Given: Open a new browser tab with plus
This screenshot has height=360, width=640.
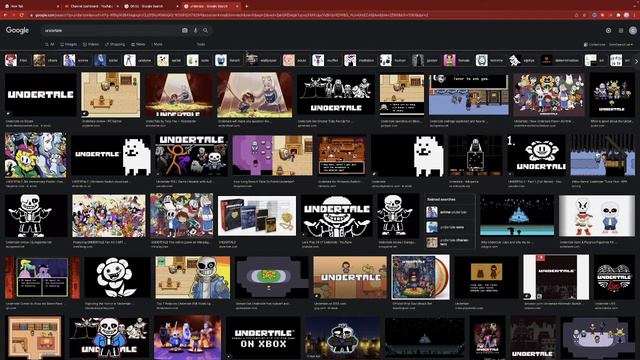Looking at the screenshot, I should tap(247, 6).
